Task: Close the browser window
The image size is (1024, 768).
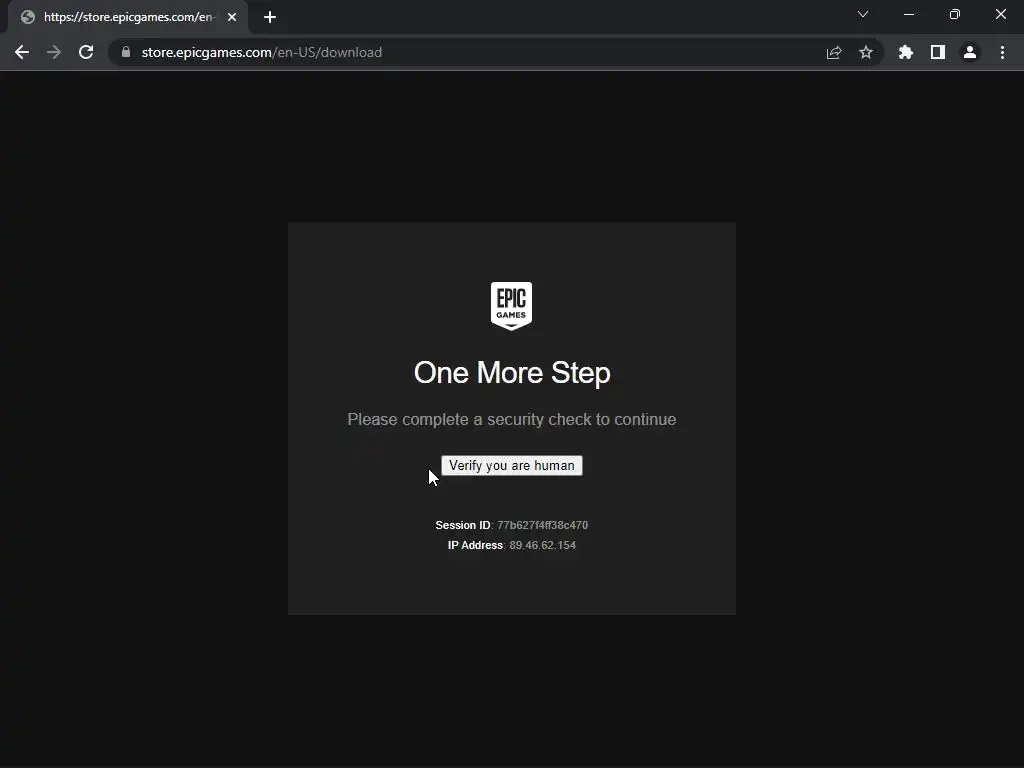Action: tap(1000, 14)
